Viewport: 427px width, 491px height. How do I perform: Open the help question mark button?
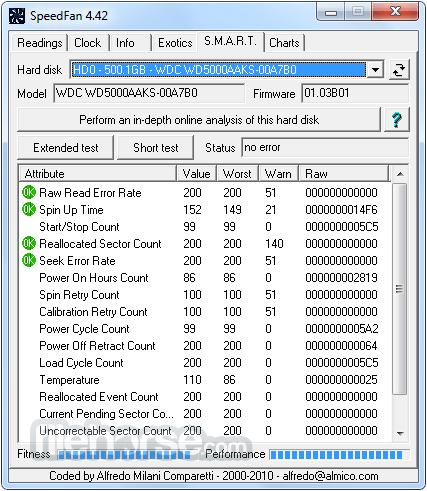coord(397,120)
